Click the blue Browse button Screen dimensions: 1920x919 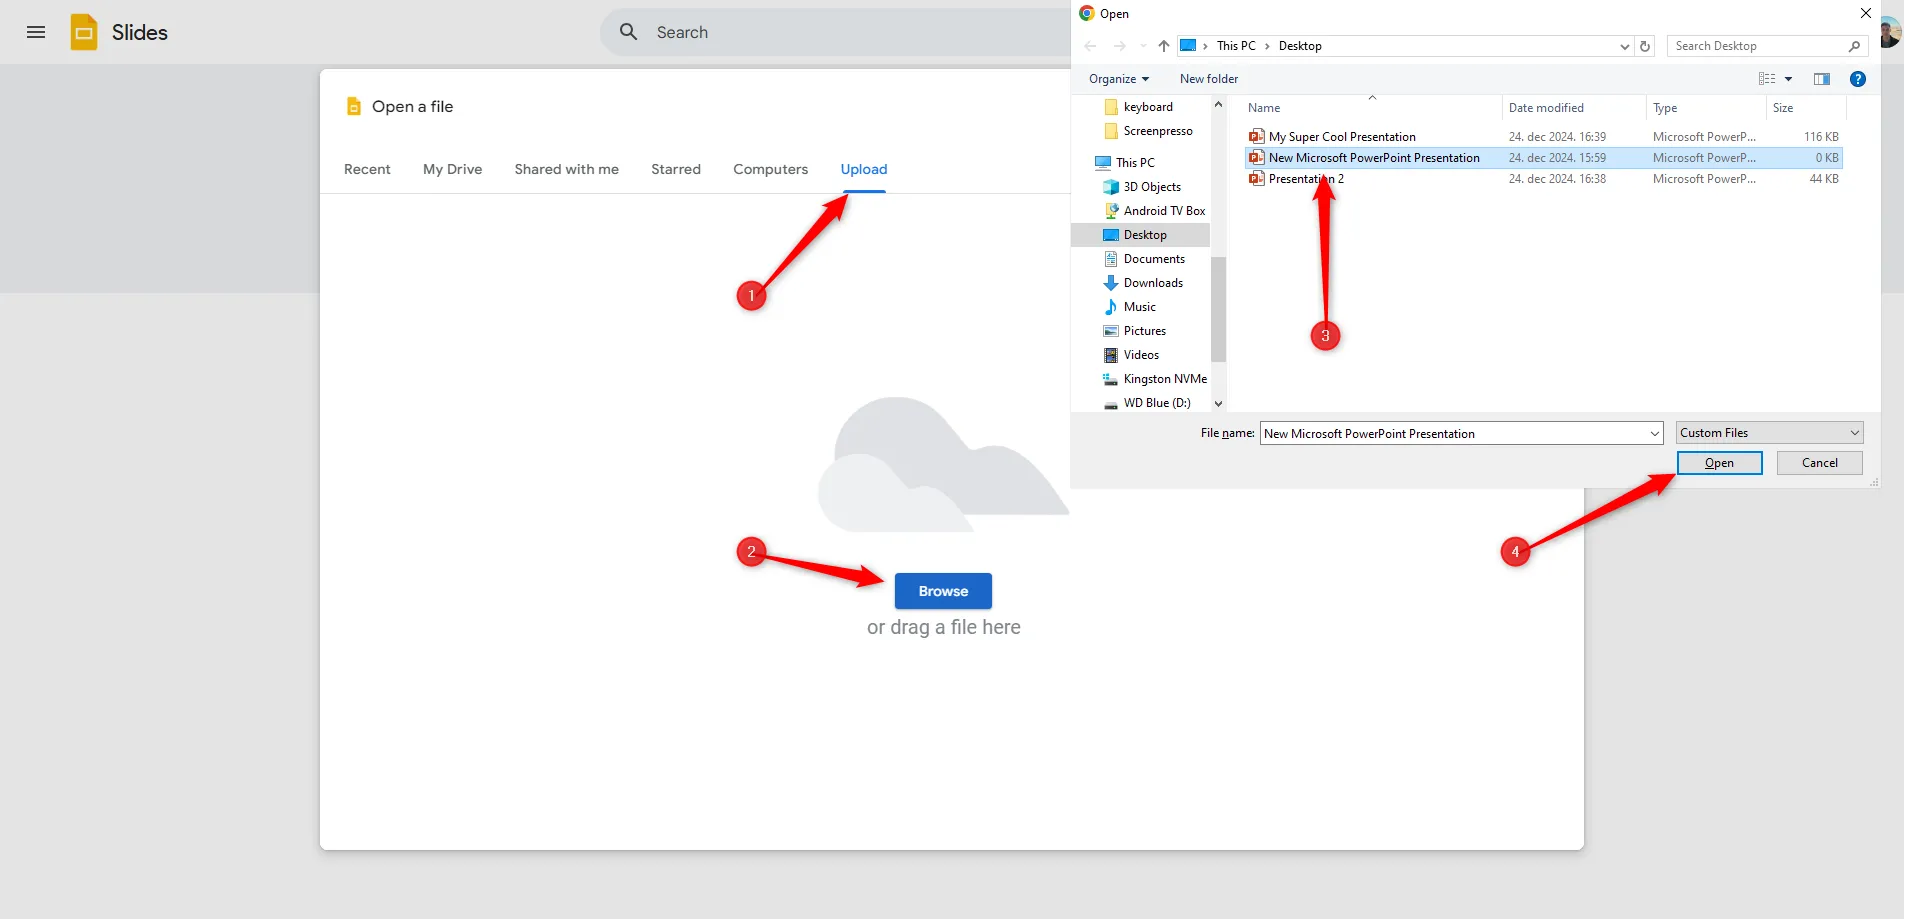943,591
